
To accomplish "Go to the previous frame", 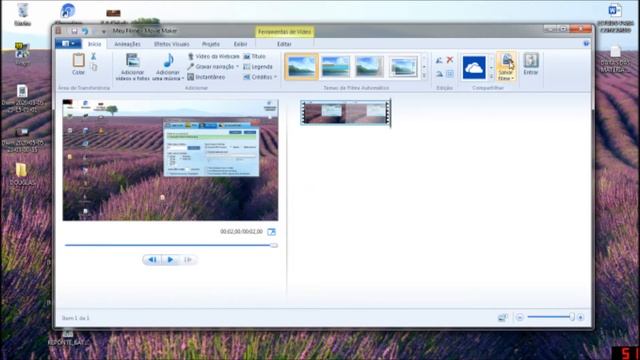I will click(152, 260).
